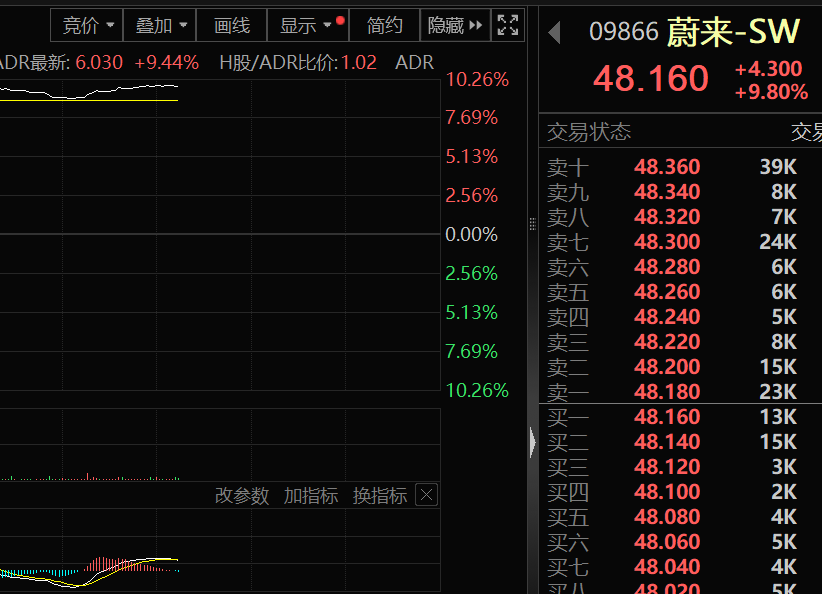Image resolution: width=822 pixels, height=594 pixels.
Task: Open the 叠加 overlay dropdown
Action: [159, 25]
